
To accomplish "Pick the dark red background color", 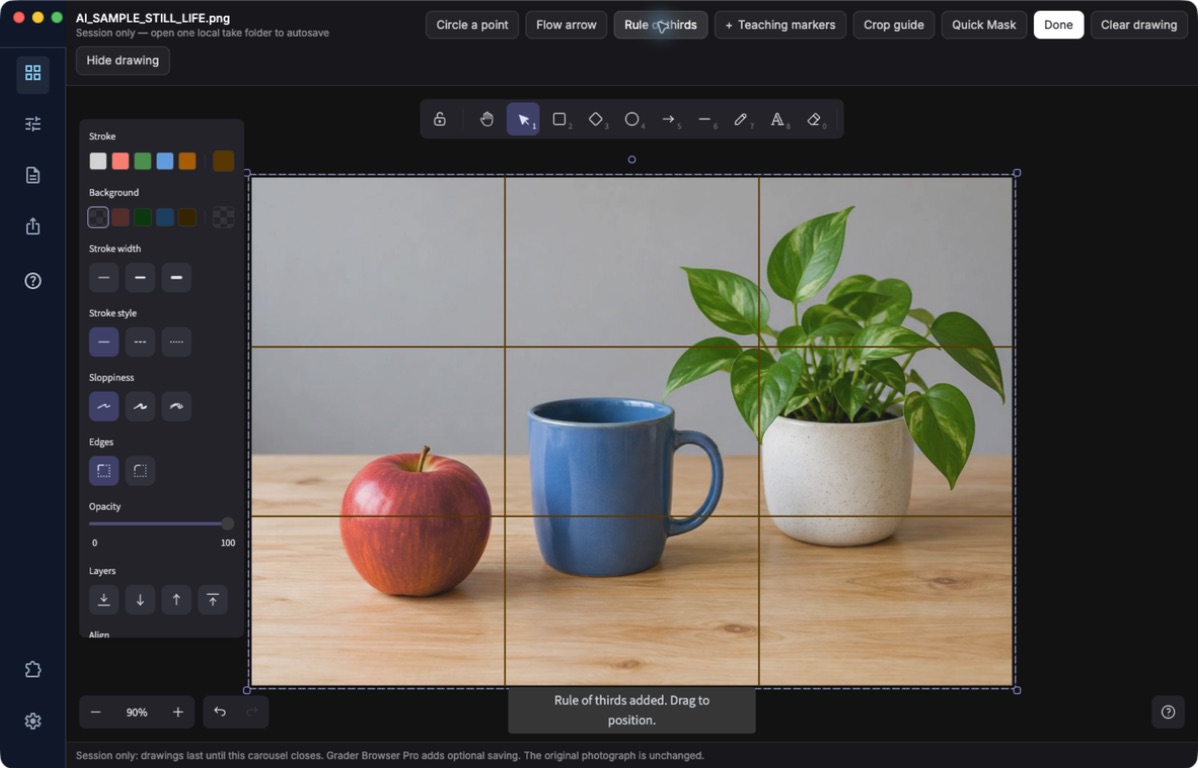I will point(120,217).
